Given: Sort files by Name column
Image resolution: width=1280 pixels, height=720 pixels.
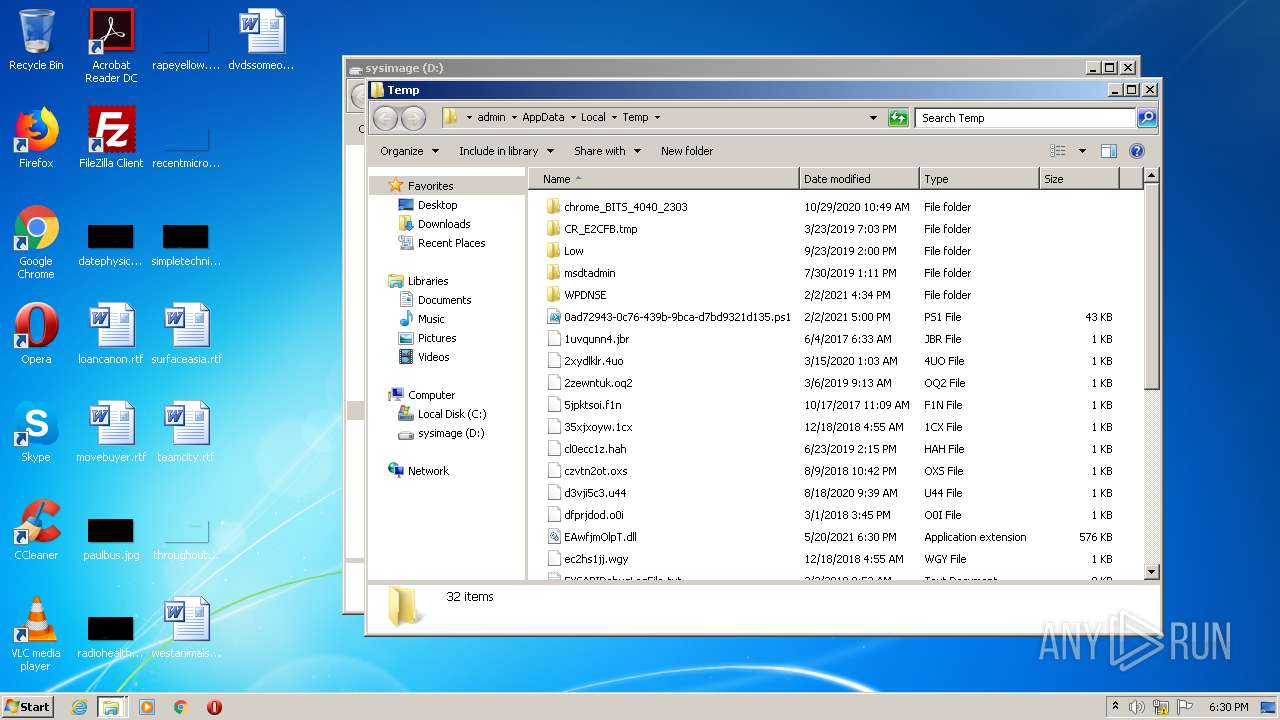Looking at the screenshot, I should click(664, 179).
